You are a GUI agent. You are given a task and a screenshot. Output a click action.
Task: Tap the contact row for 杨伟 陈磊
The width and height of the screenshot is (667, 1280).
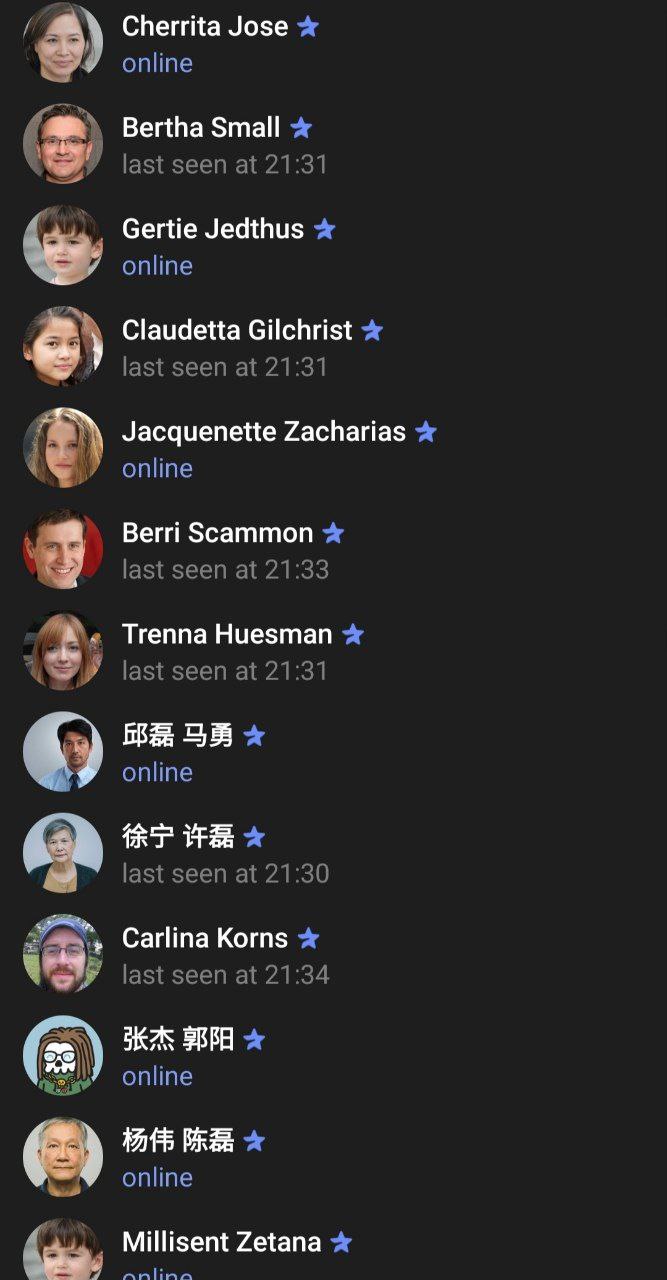tap(333, 1158)
